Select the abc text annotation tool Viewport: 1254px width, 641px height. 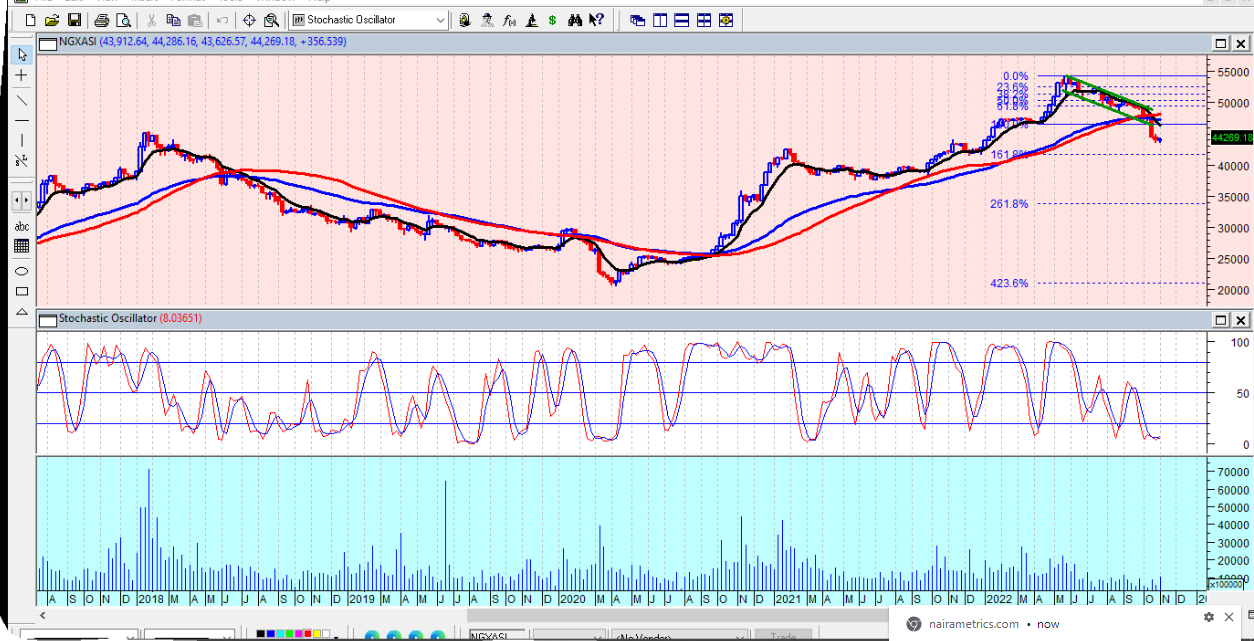(21, 227)
